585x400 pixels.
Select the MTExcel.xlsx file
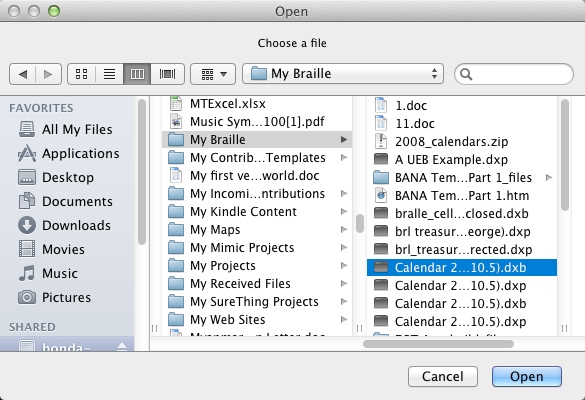click(x=257, y=103)
